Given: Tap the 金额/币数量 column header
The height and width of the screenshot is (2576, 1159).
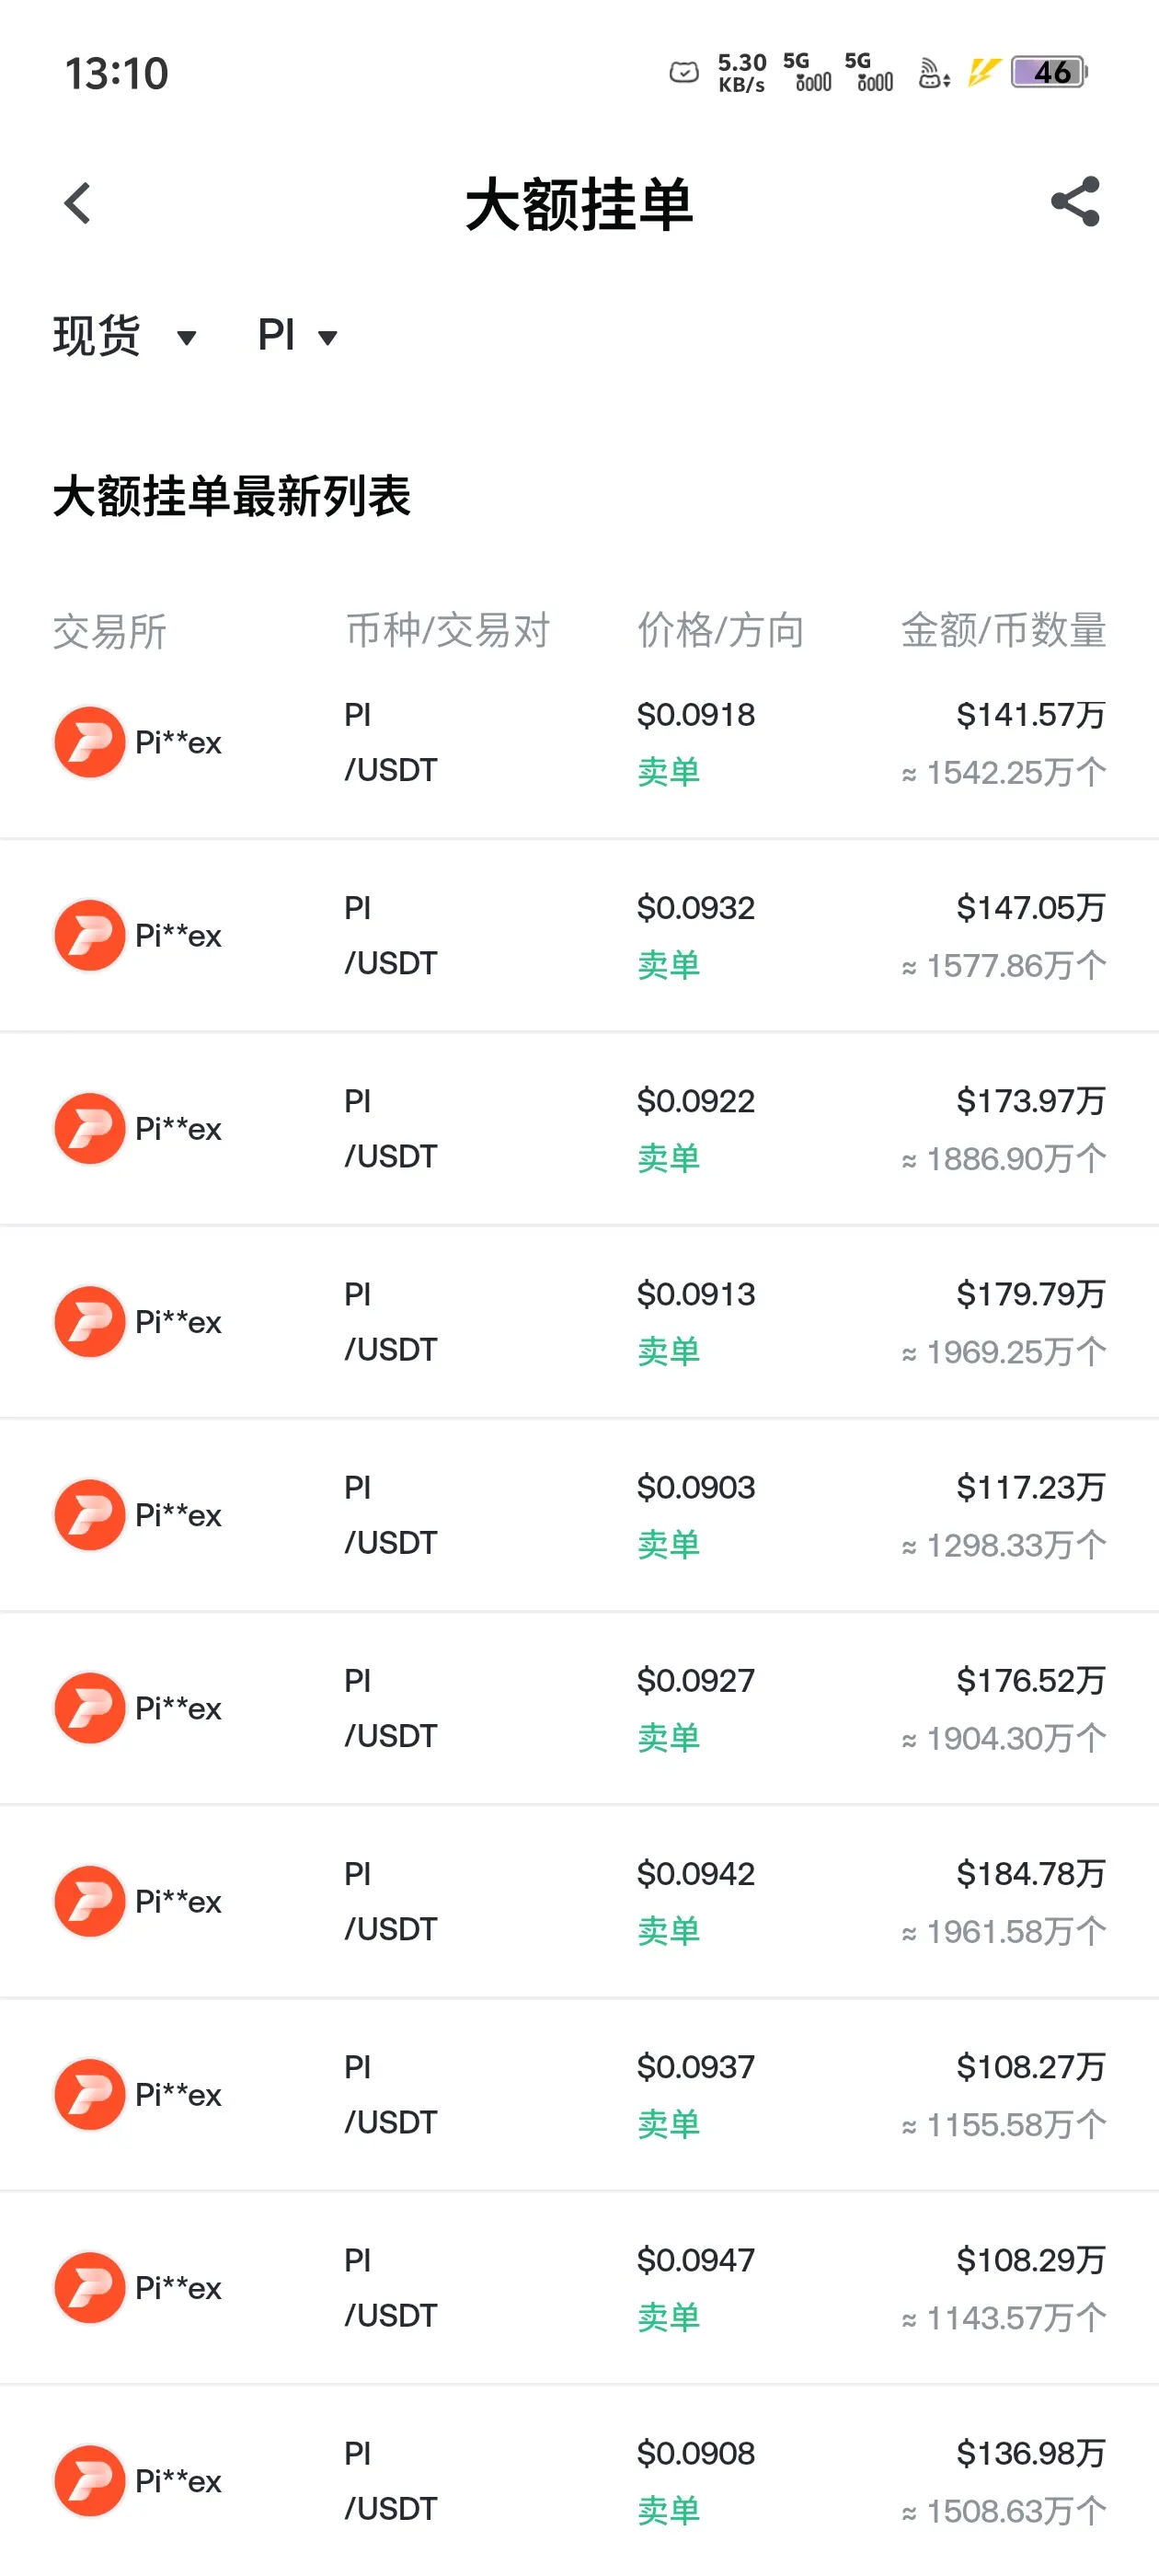Looking at the screenshot, I should [1003, 630].
